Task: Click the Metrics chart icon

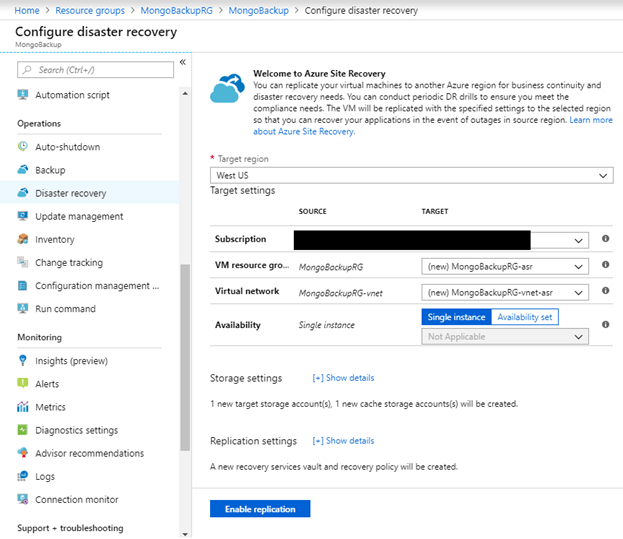Action: (x=23, y=406)
